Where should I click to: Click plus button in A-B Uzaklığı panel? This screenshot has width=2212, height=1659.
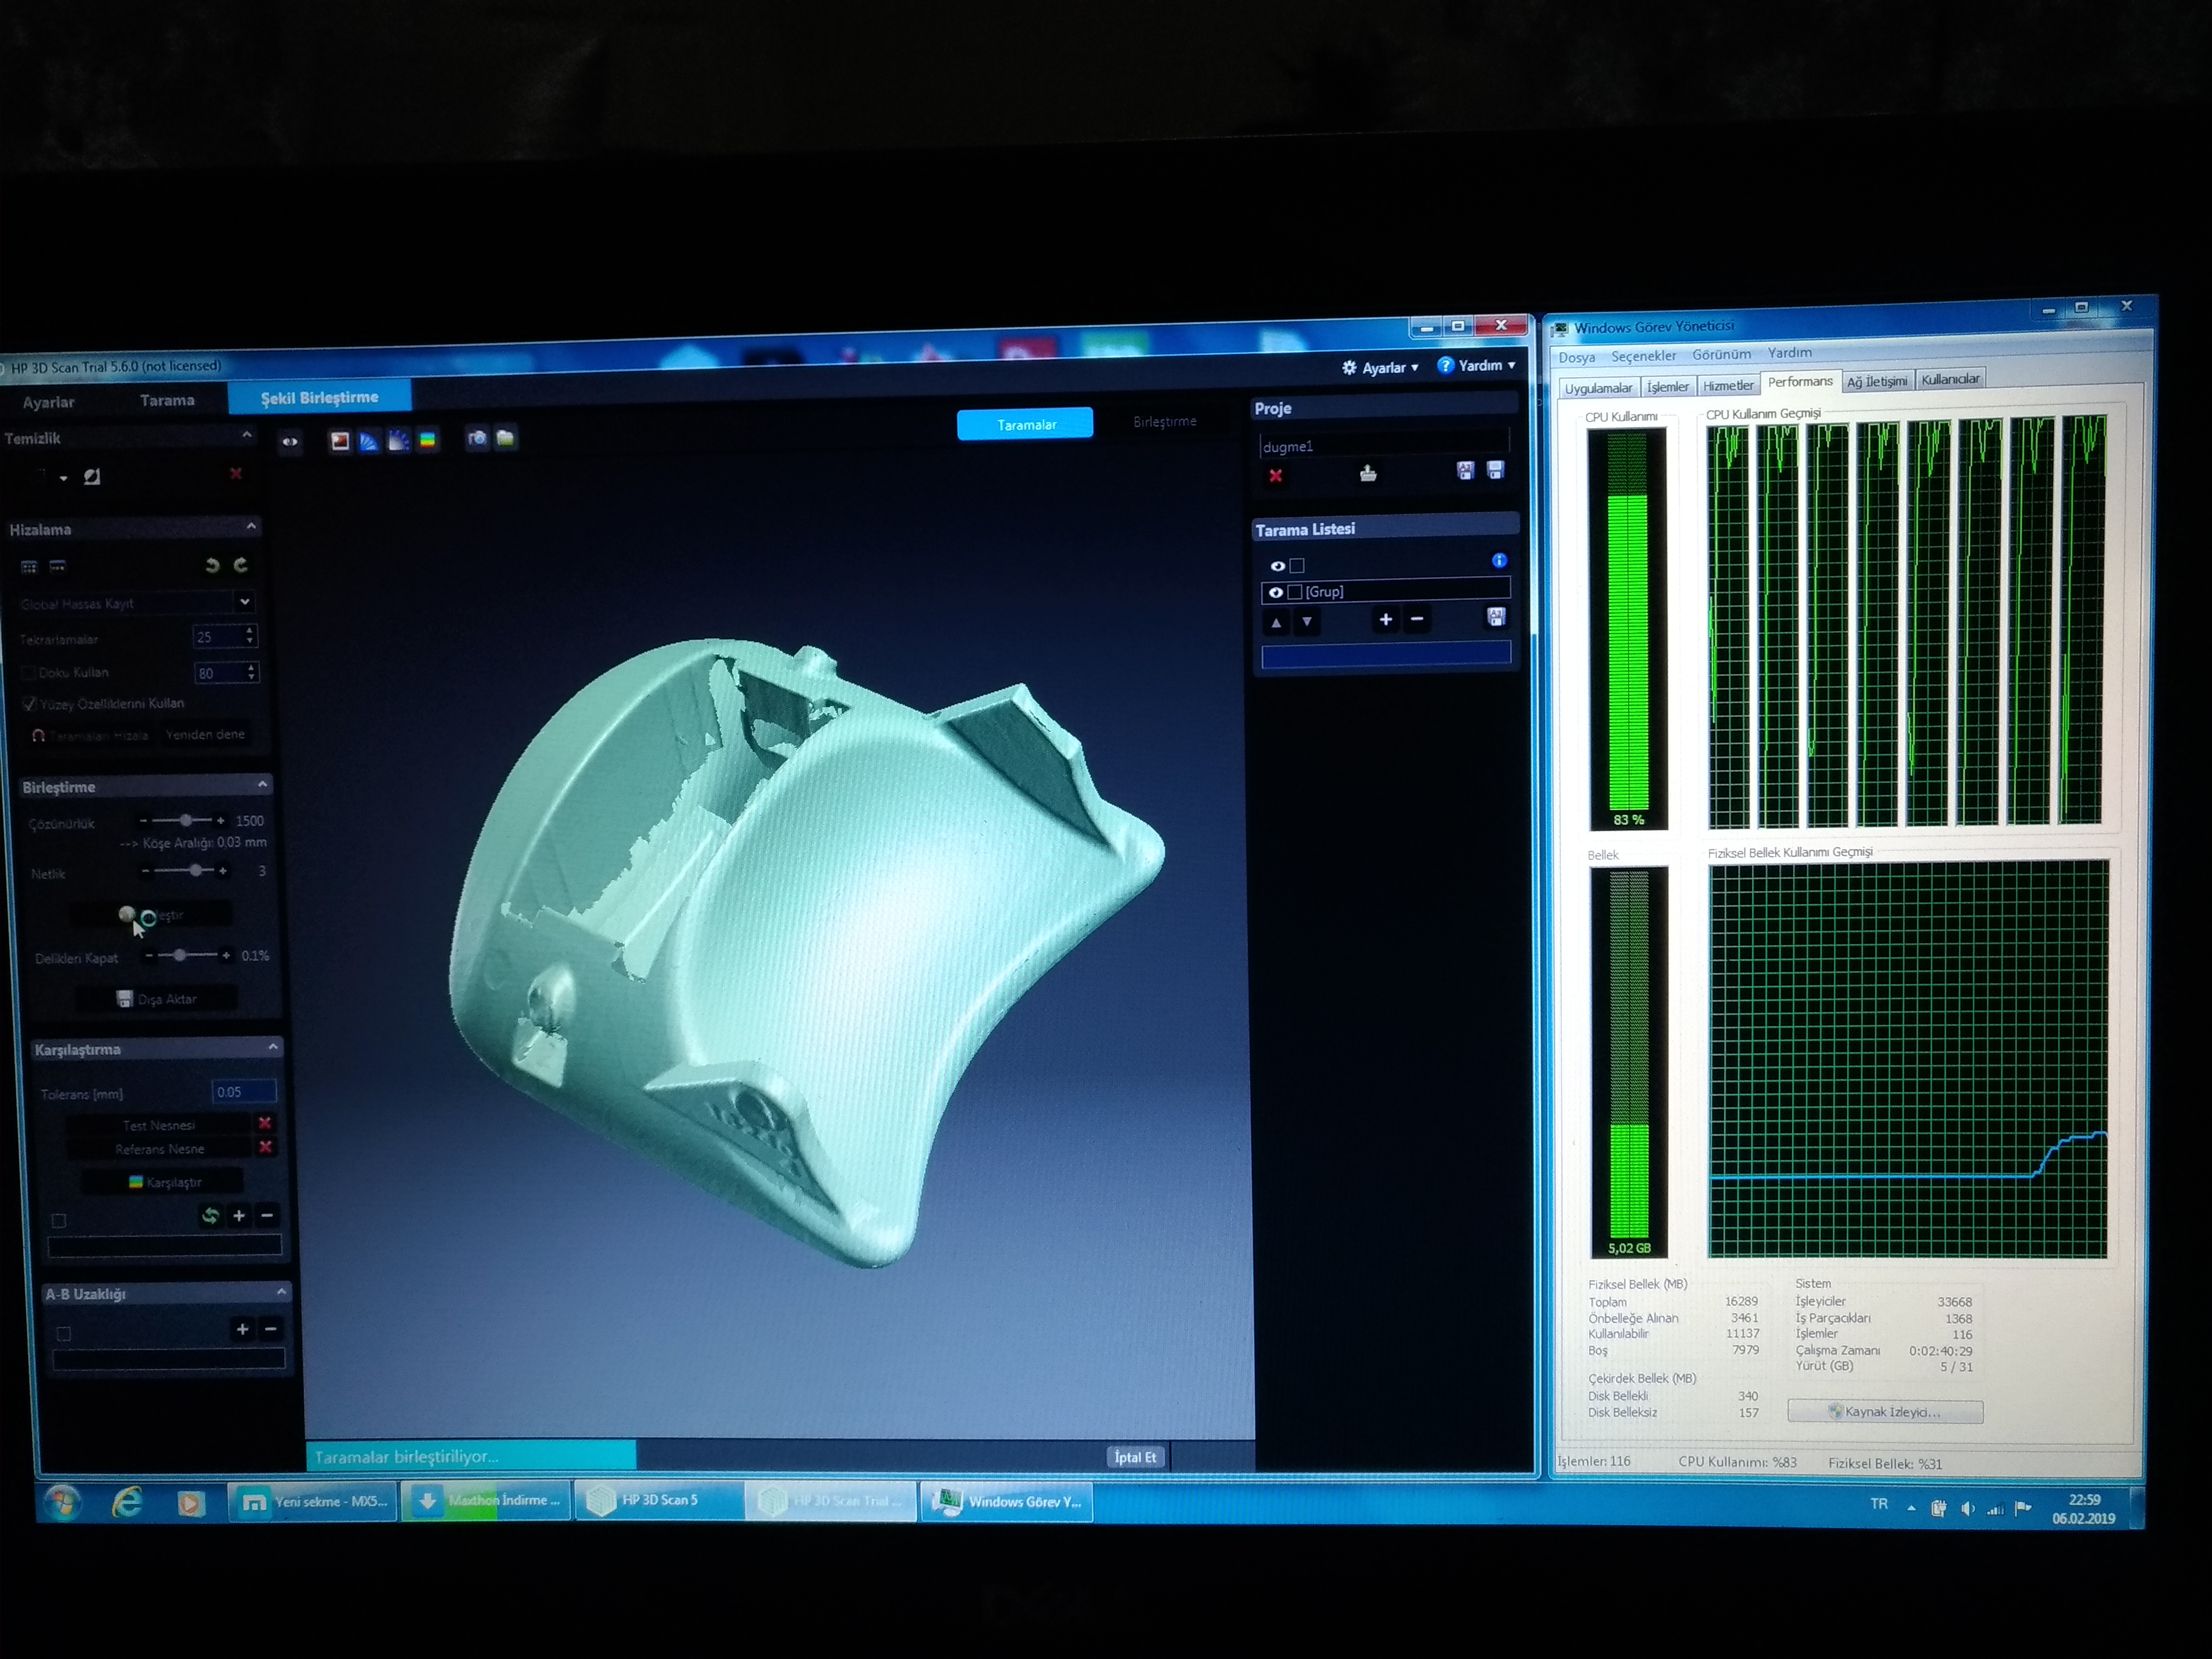[x=242, y=1329]
